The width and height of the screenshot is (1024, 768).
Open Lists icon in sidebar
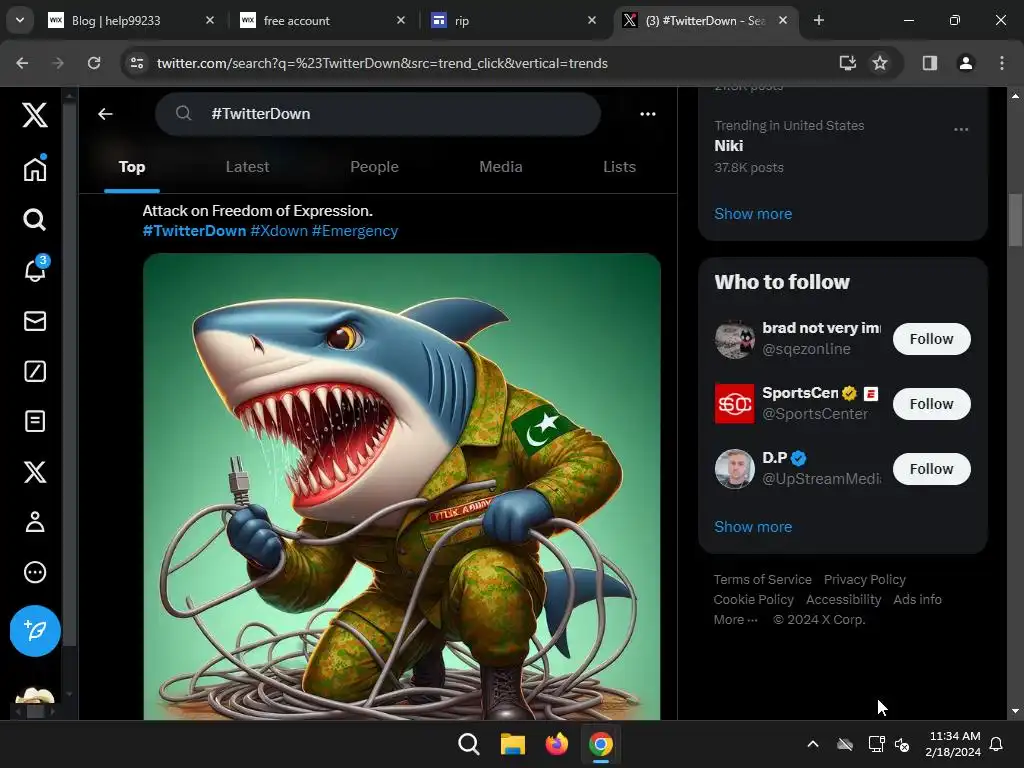tap(35, 421)
